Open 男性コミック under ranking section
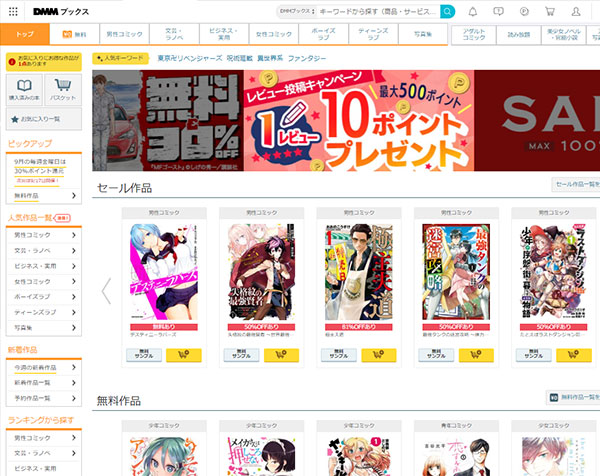Image resolution: width=600 pixels, height=476 pixels. click(44, 438)
